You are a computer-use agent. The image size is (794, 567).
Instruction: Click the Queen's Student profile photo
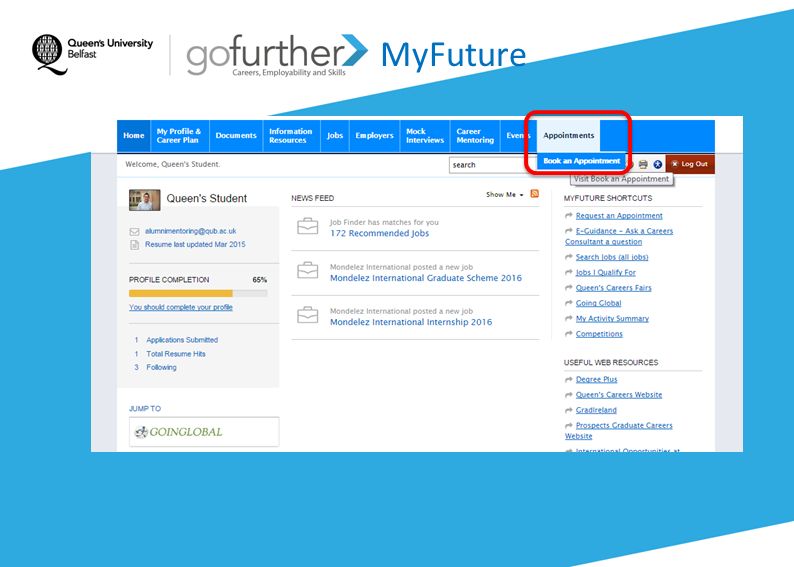coord(144,200)
